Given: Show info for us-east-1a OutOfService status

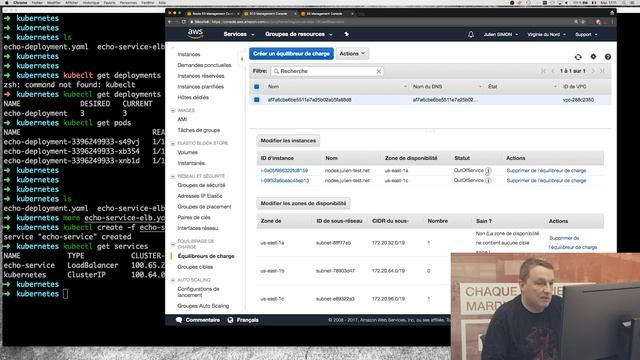Looking at the screenshot, I should coord(488,171).
